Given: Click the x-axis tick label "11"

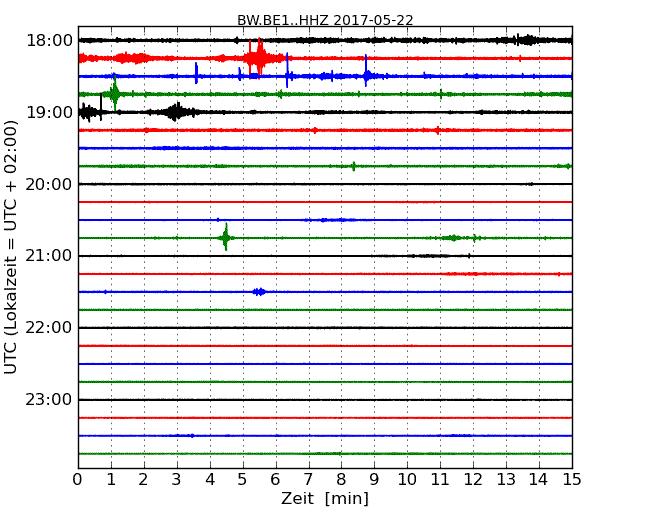Looking at the screenshot, I should (x=440, y=480).
